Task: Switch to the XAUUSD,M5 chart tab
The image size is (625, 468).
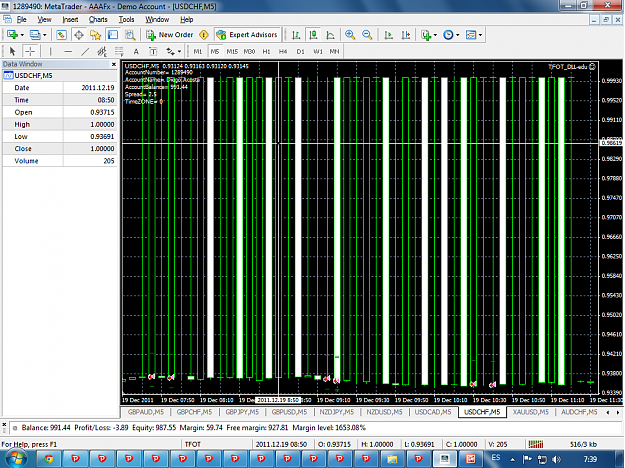Action: click(x=531, y=412)
